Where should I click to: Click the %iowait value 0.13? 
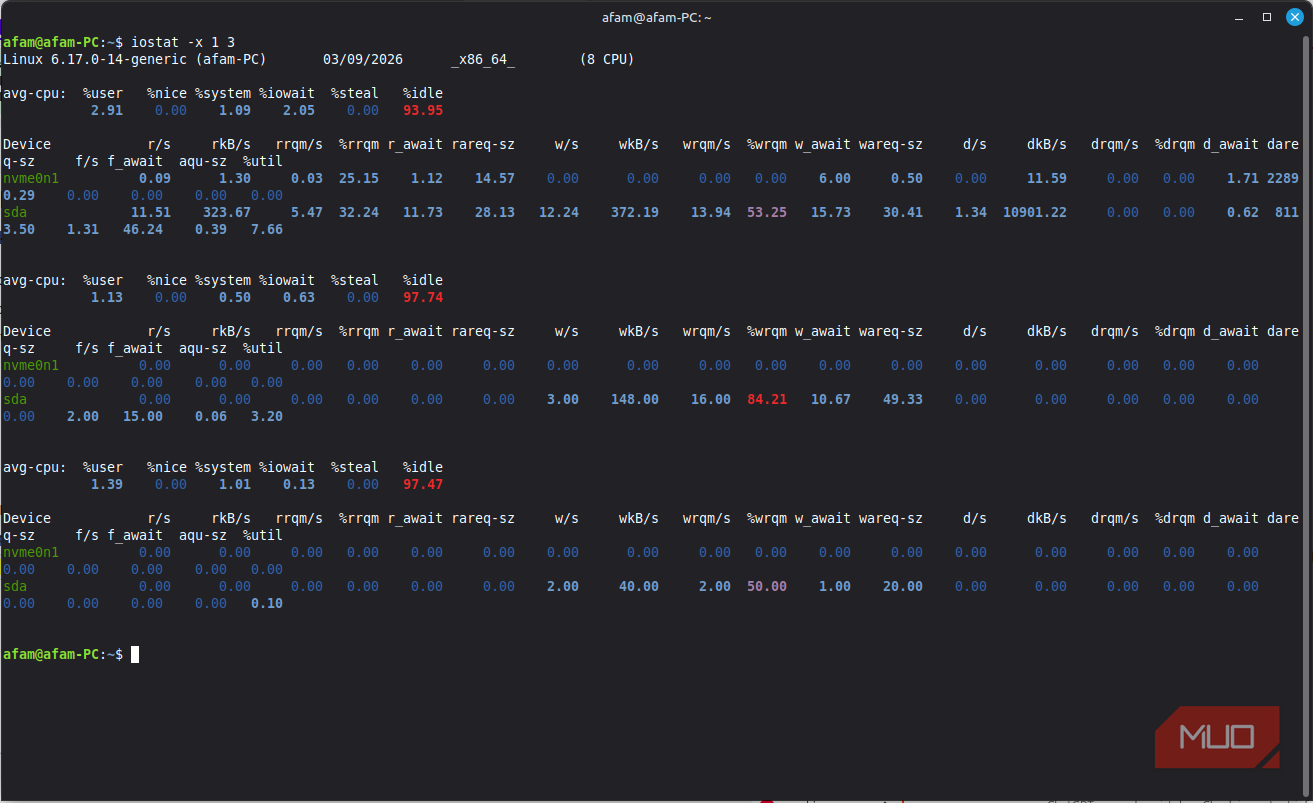(x=299, y=484)
